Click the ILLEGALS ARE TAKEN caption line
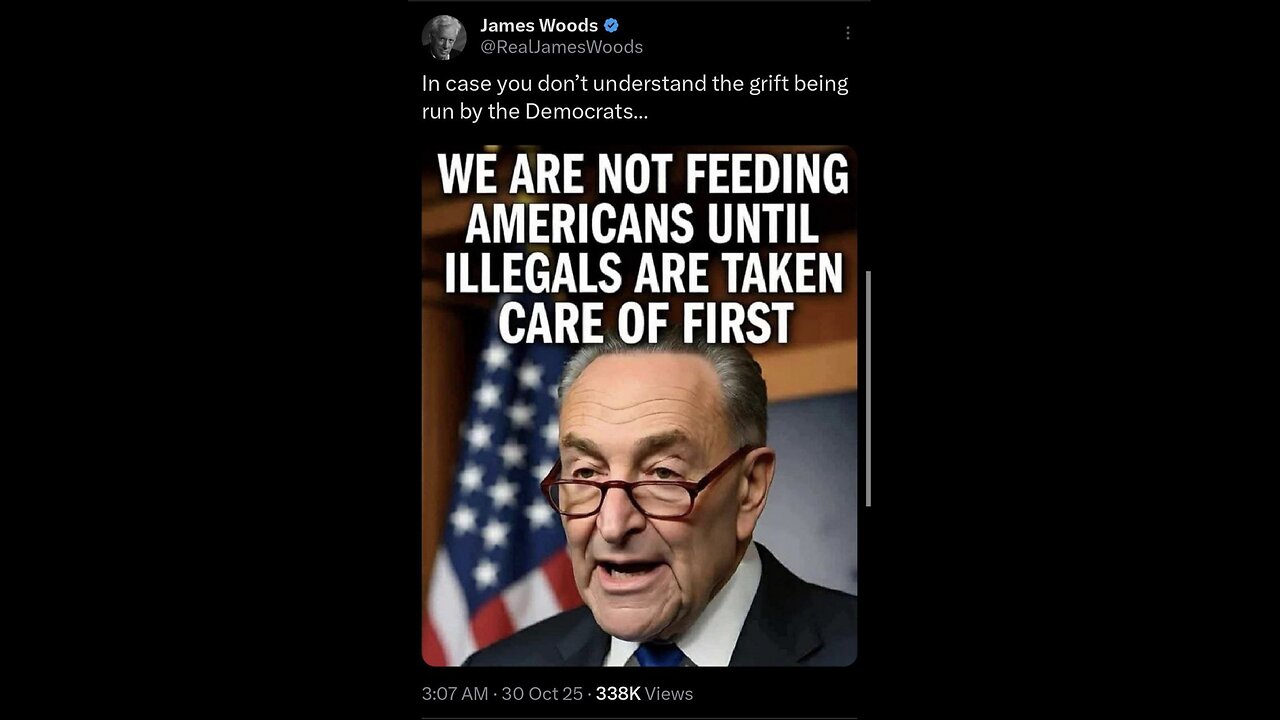 644,273
